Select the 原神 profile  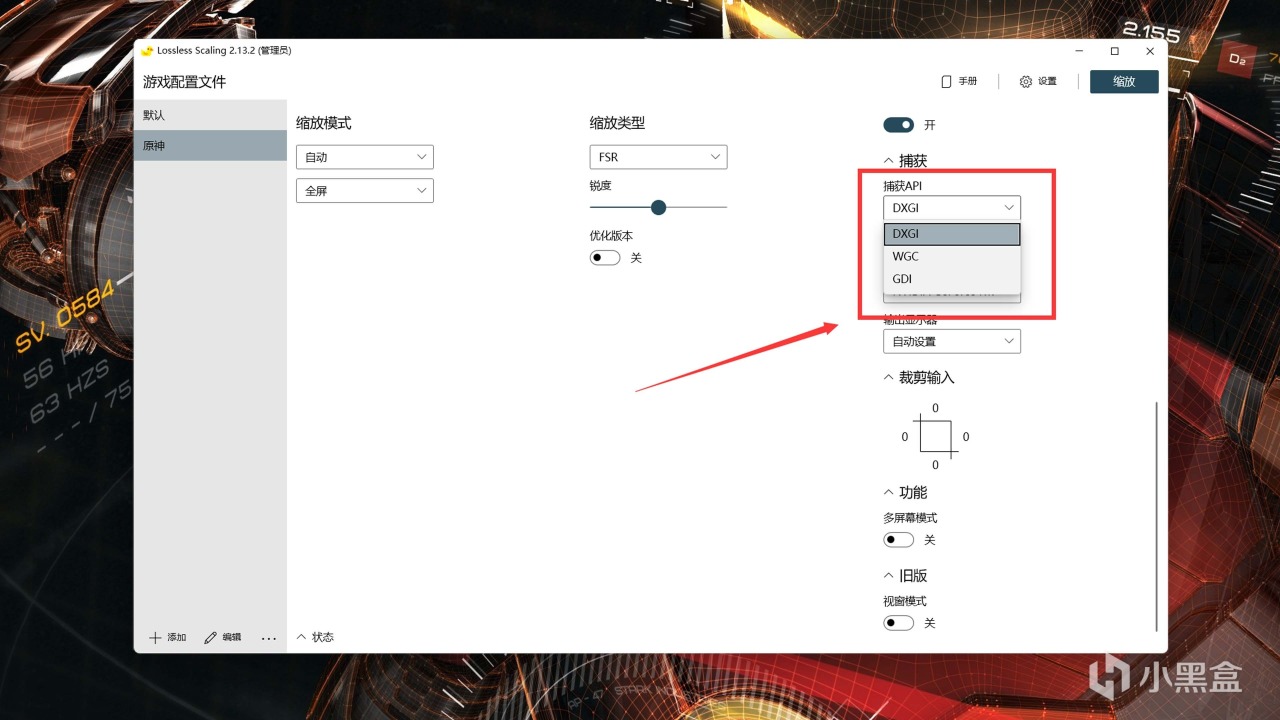tap(210, 145)
